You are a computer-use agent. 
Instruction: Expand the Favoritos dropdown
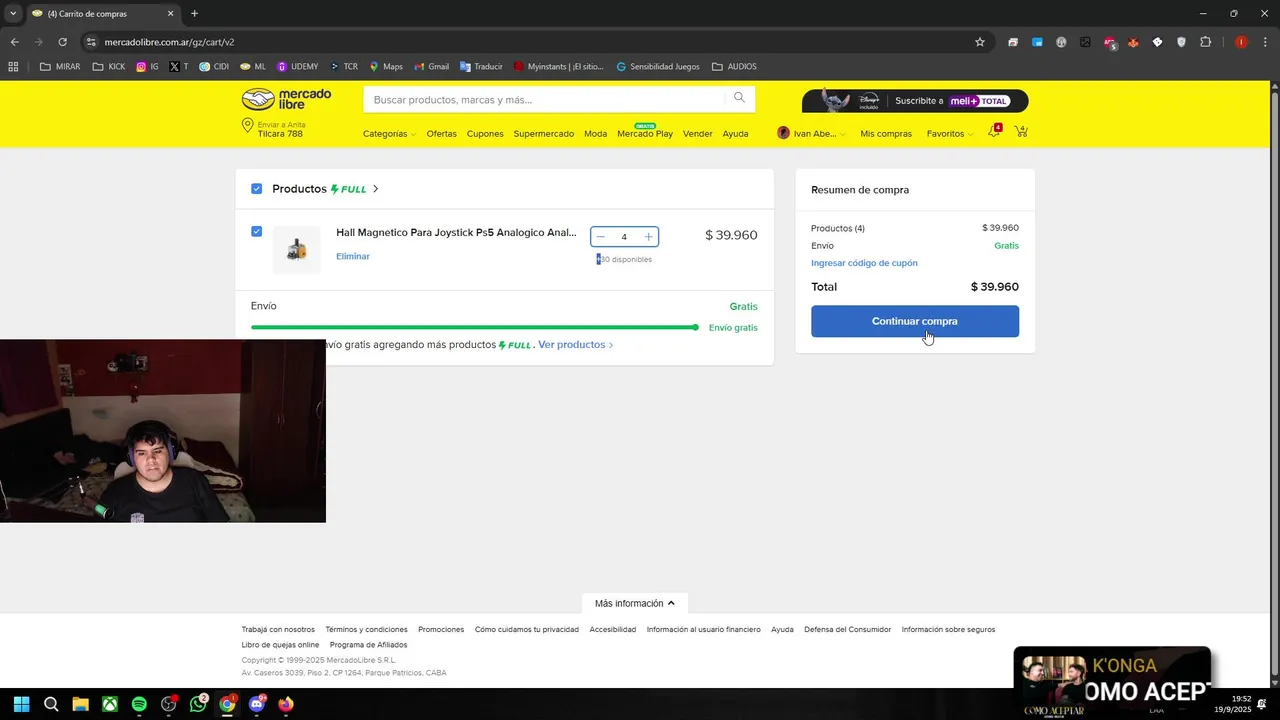pos(950,134)
